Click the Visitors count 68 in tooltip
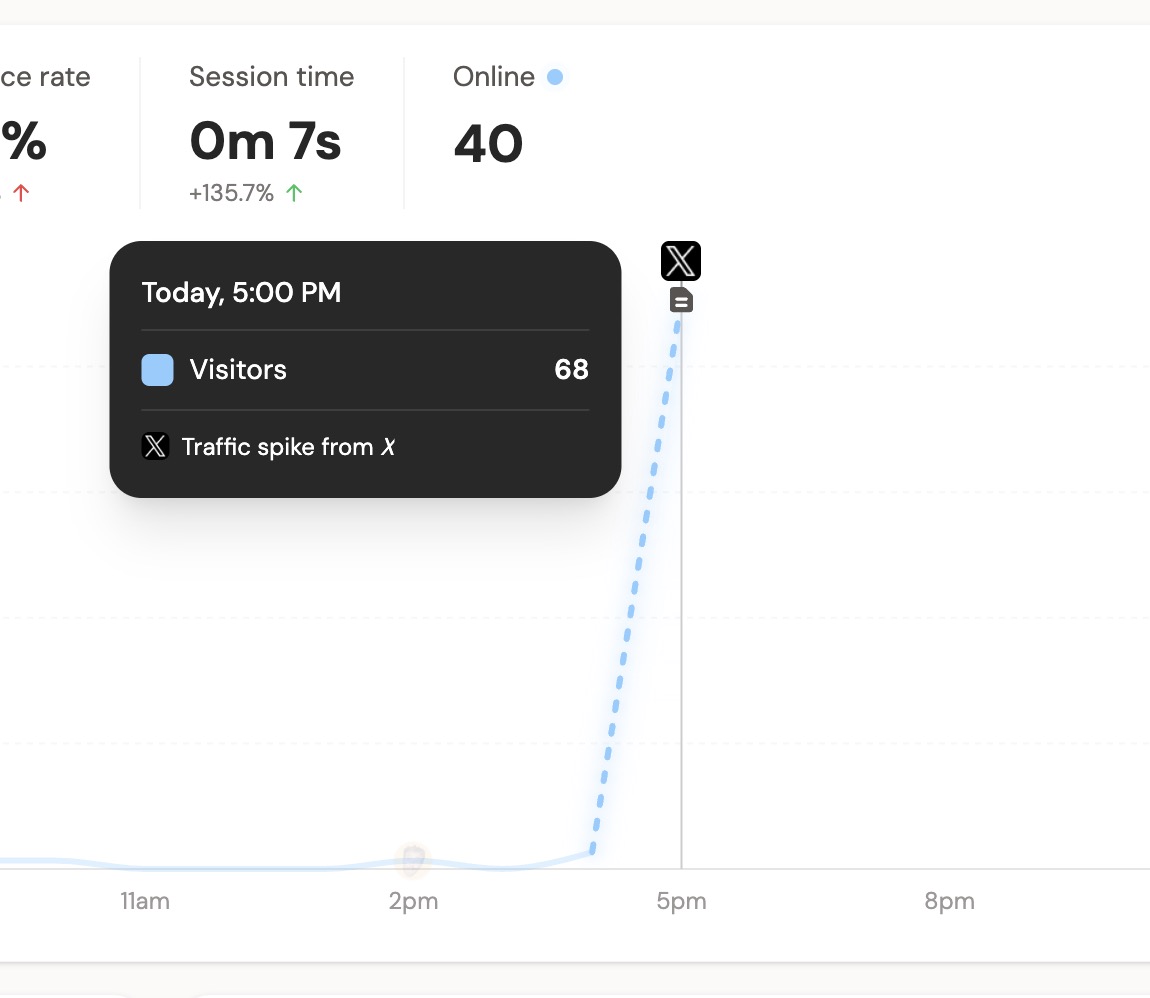Image resolution: width=1150 pixels, height=998 pixels. pos(571,370)
